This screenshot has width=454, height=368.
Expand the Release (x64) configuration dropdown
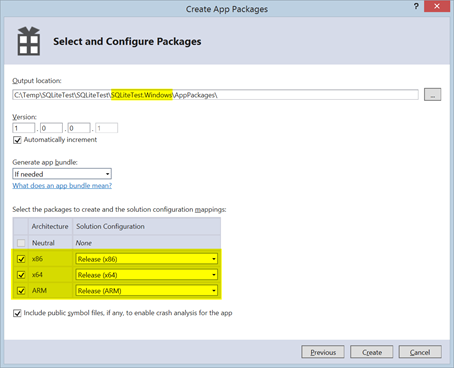click(x=147, y=275)
